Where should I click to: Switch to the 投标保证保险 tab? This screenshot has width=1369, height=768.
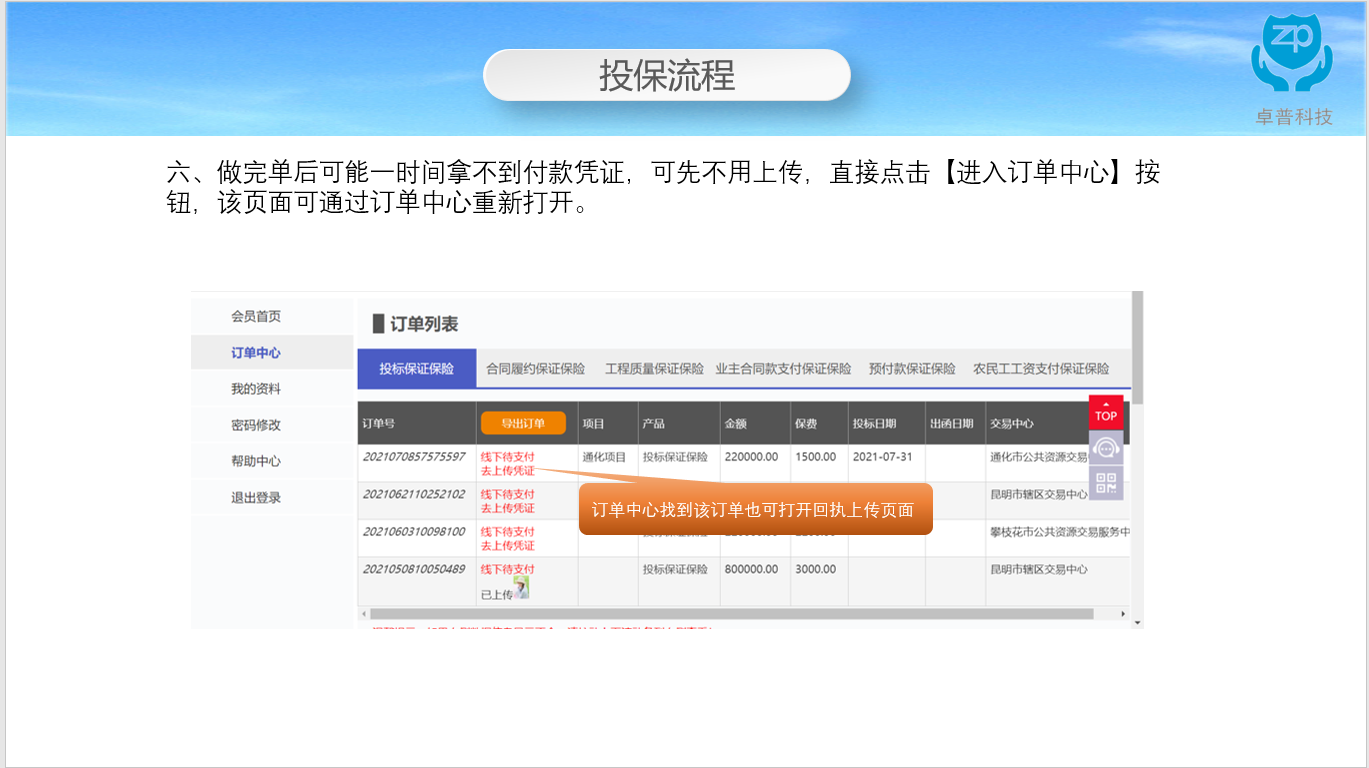coord(416,369)
